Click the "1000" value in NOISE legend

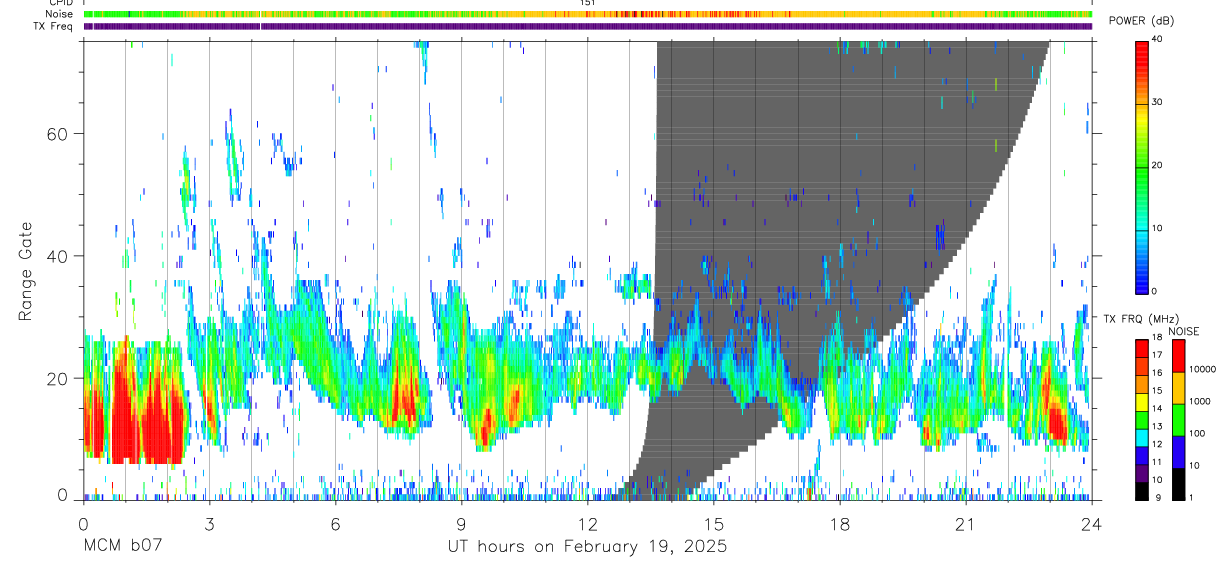pyautogui.click(x=1202, y=402)
